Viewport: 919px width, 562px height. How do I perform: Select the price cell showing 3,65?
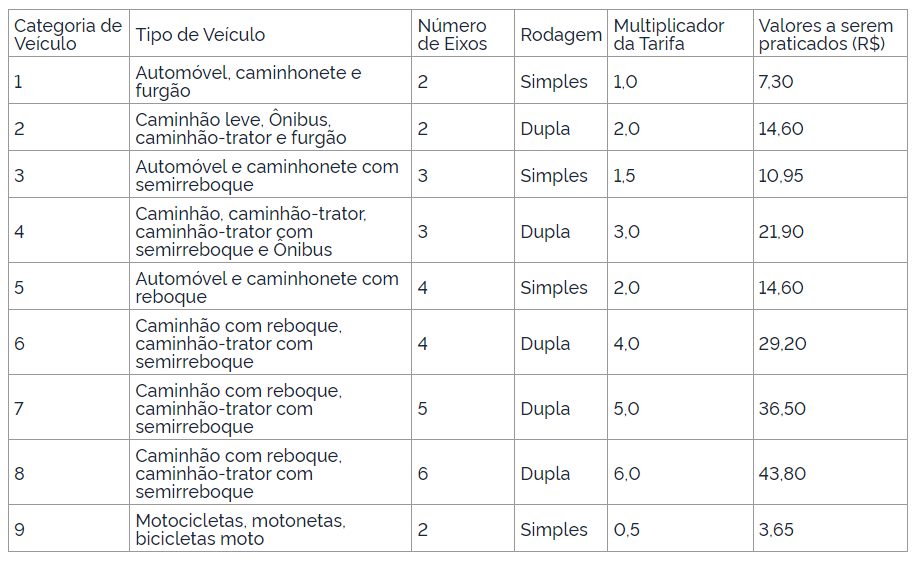tap(776, 530)
